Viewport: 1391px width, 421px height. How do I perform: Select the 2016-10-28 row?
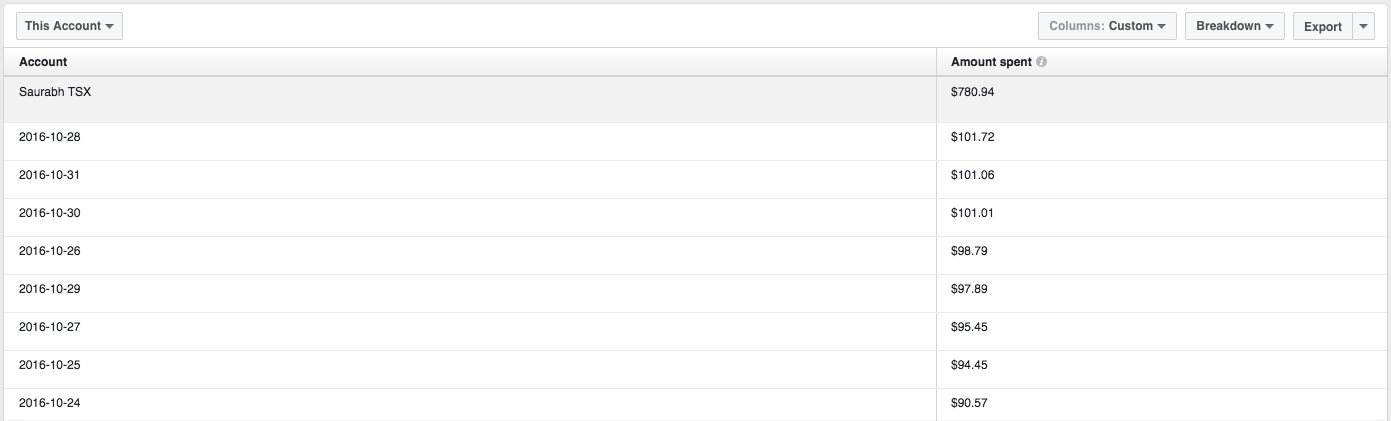click(x=695, y=141)
